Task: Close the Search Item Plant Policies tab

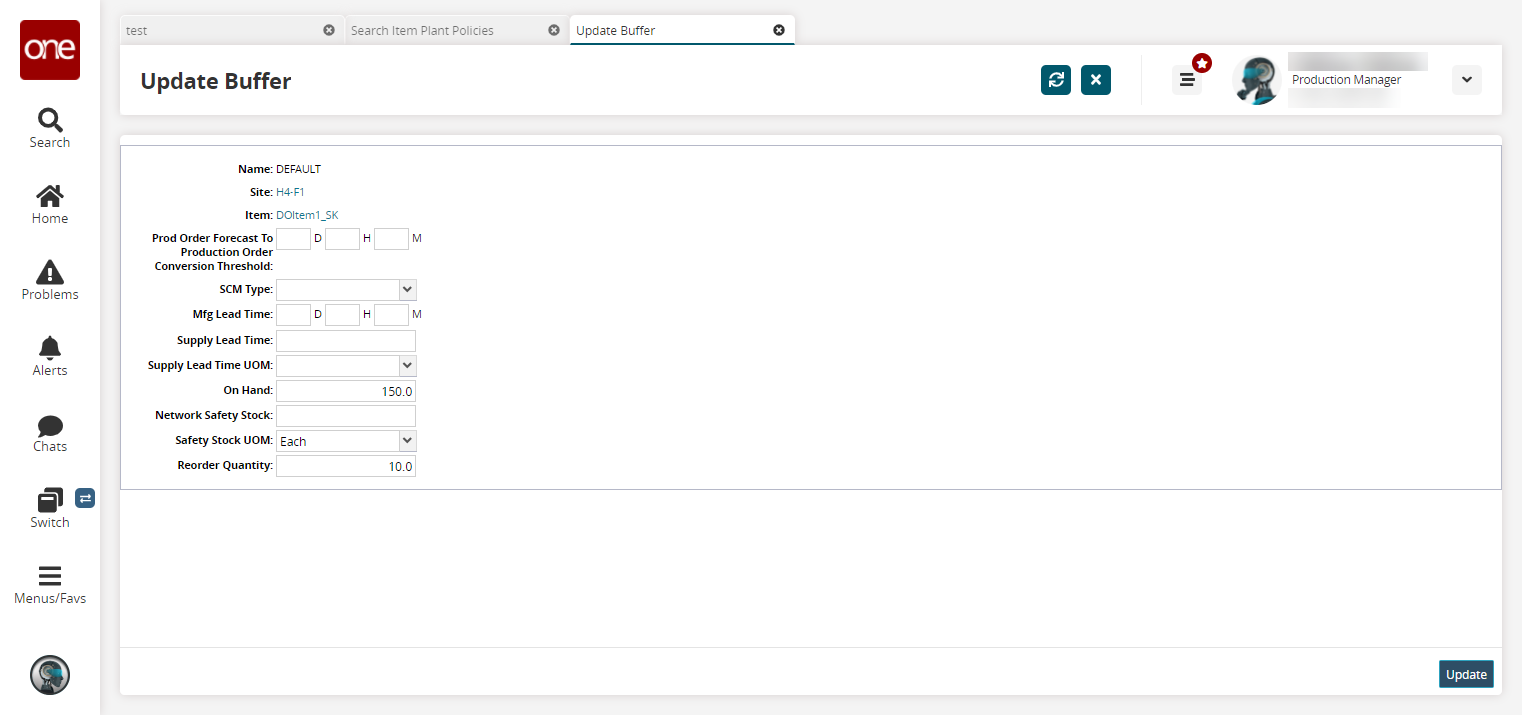Action: point(554,30)
